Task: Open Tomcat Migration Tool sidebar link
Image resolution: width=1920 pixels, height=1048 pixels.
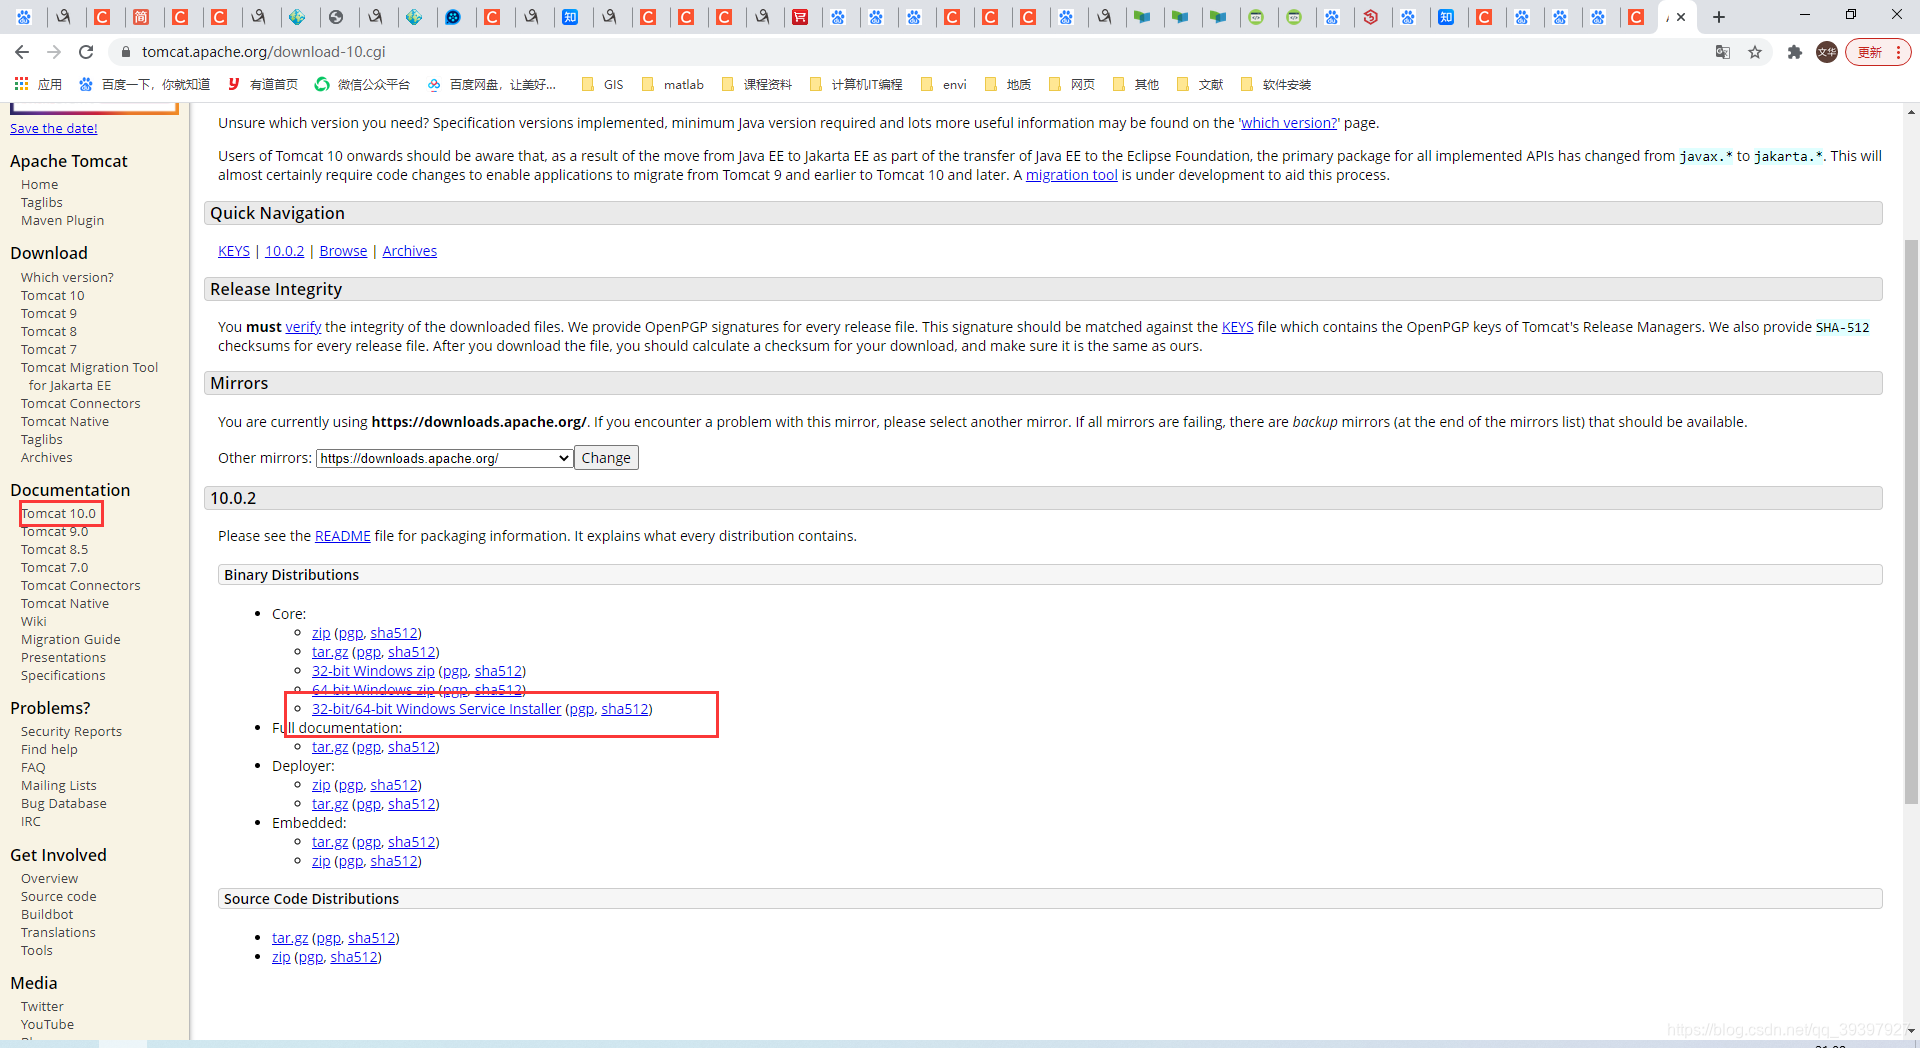Action: click(89, 377)
